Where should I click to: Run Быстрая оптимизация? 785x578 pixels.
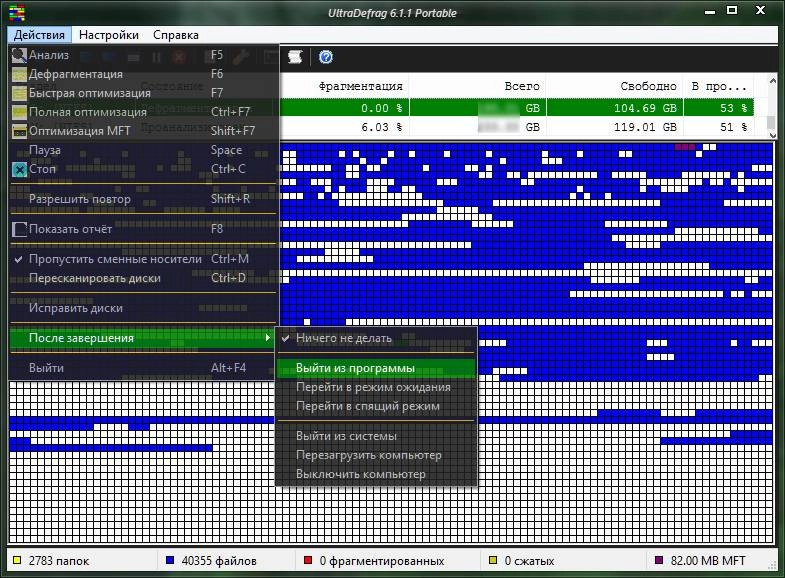[x=143, y=93]
